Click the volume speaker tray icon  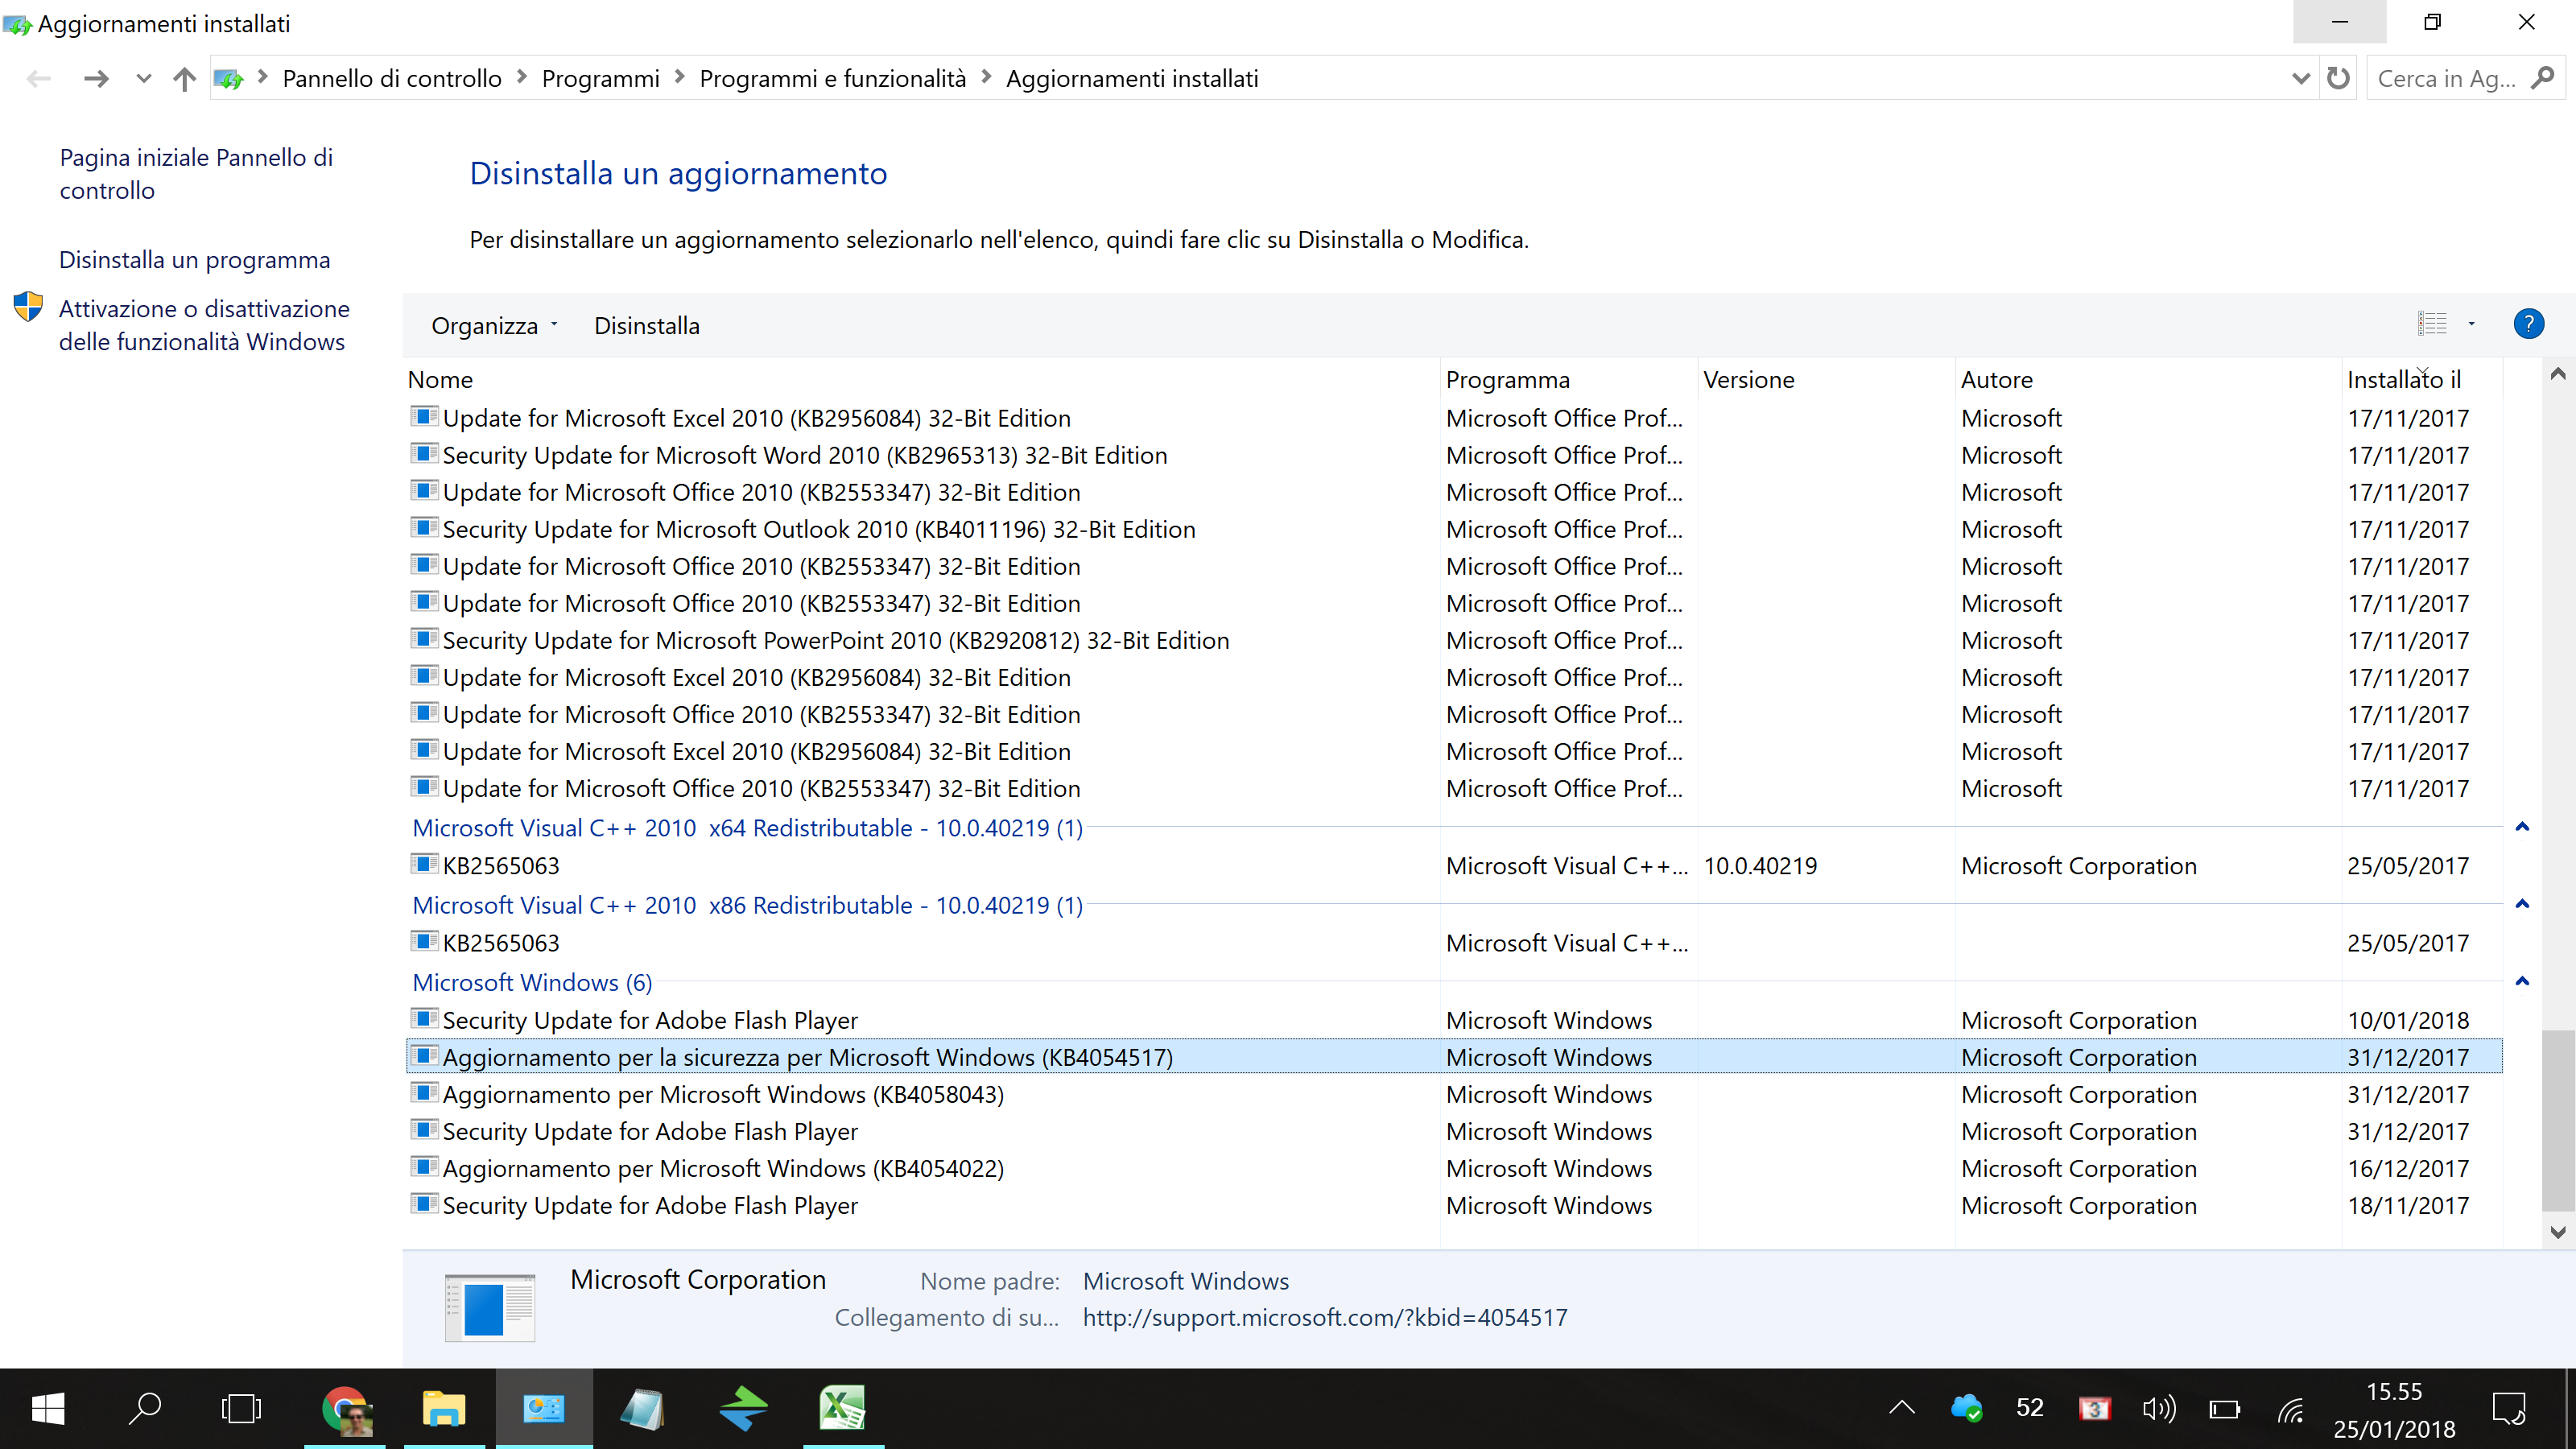tap(2158, 1409)
